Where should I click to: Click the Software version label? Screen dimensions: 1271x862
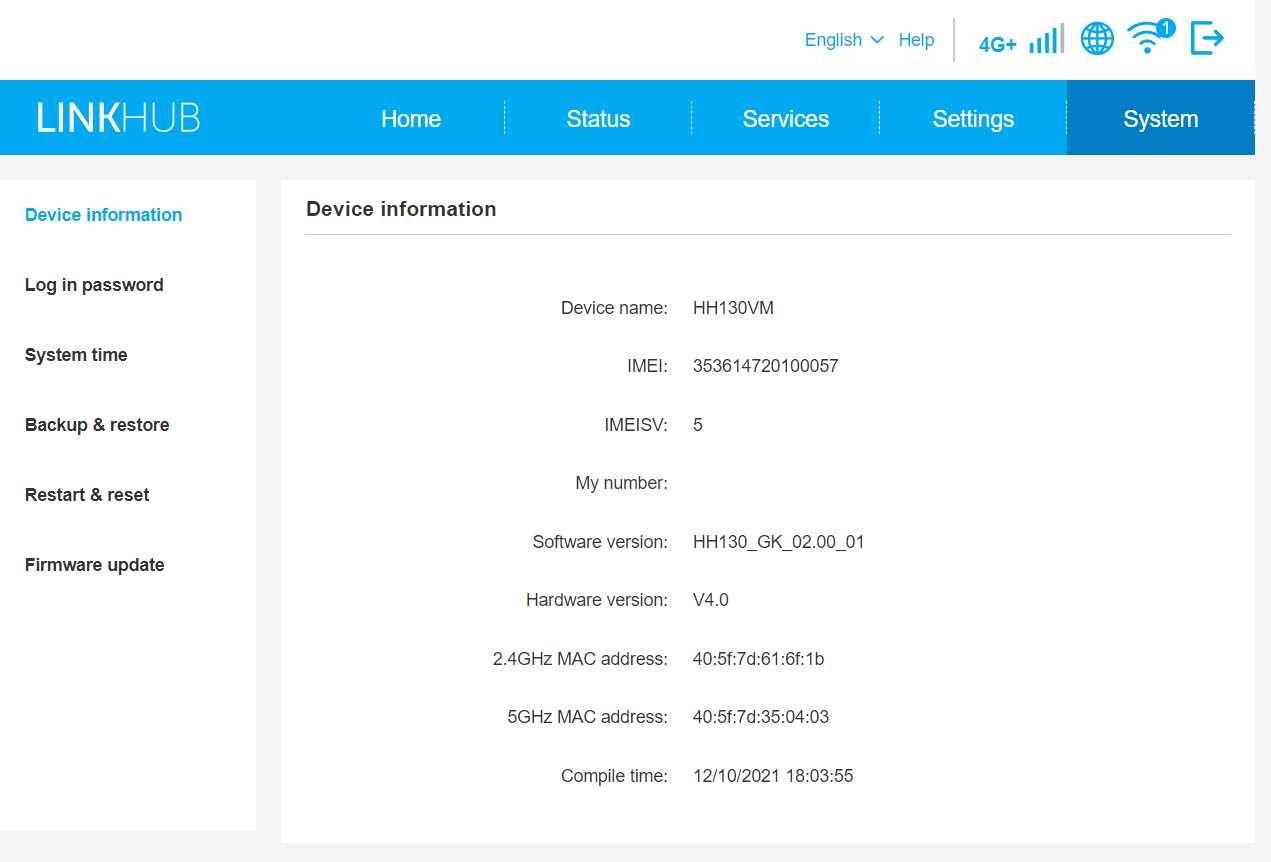(x=600, y=542)
